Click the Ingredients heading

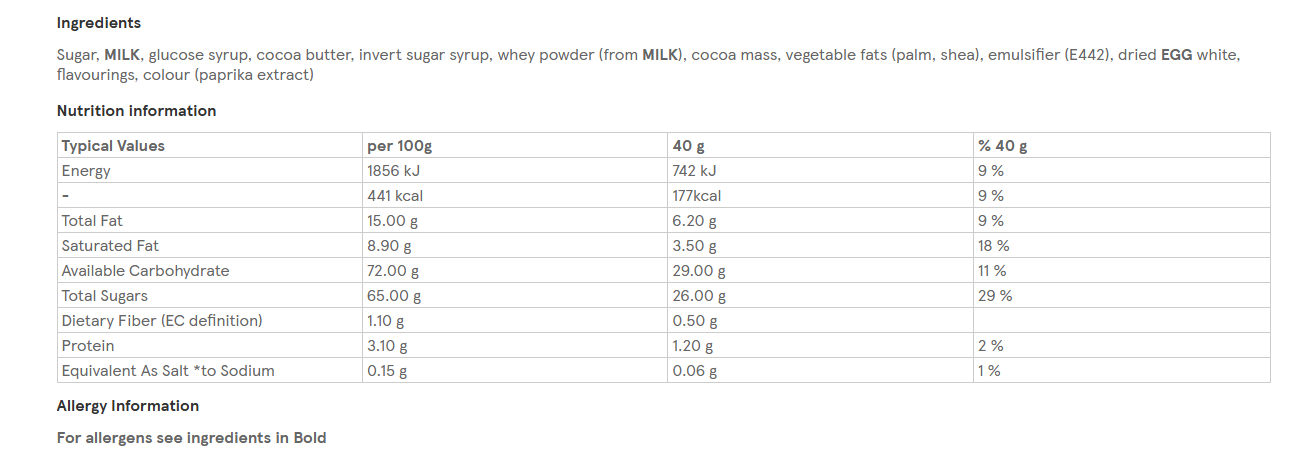[98, 23]
